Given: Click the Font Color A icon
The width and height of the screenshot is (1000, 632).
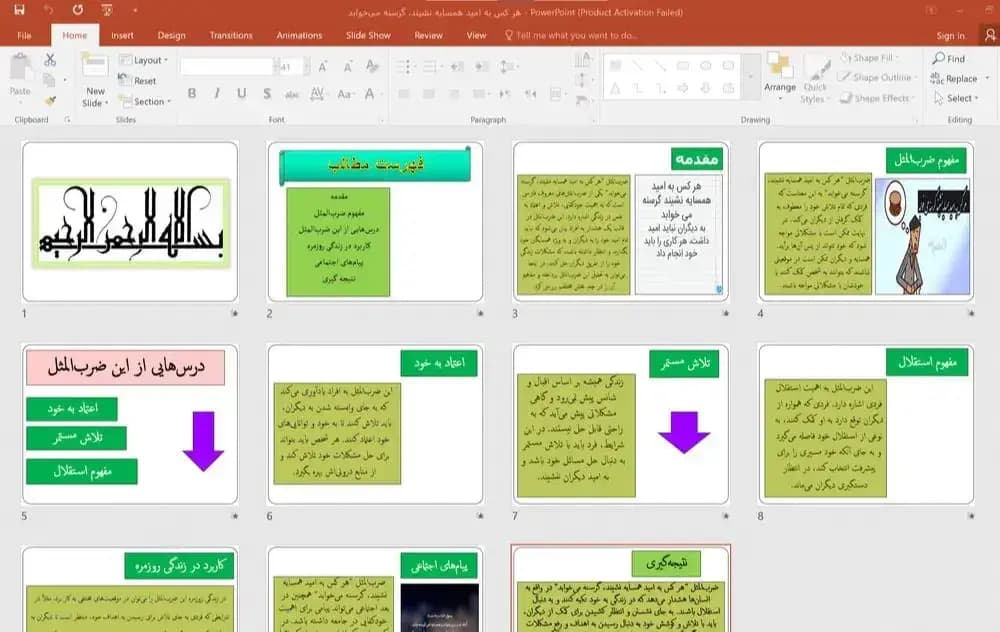Looking at the screenshot, I should (370, 94).
